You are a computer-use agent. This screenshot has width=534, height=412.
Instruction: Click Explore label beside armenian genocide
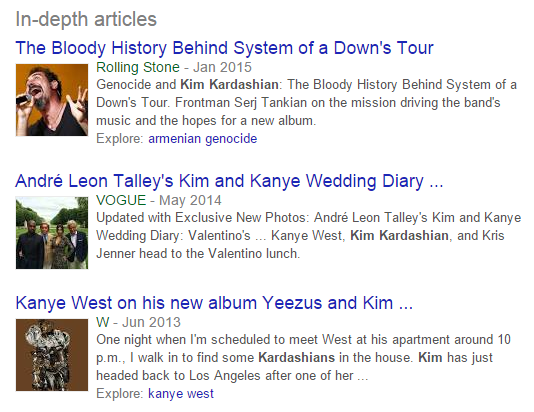pos(120,139)
